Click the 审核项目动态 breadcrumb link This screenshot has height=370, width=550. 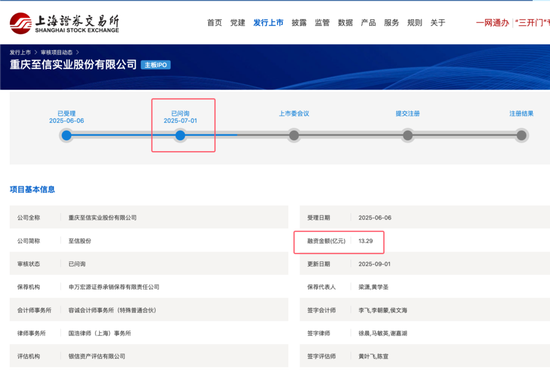[56, 52]
